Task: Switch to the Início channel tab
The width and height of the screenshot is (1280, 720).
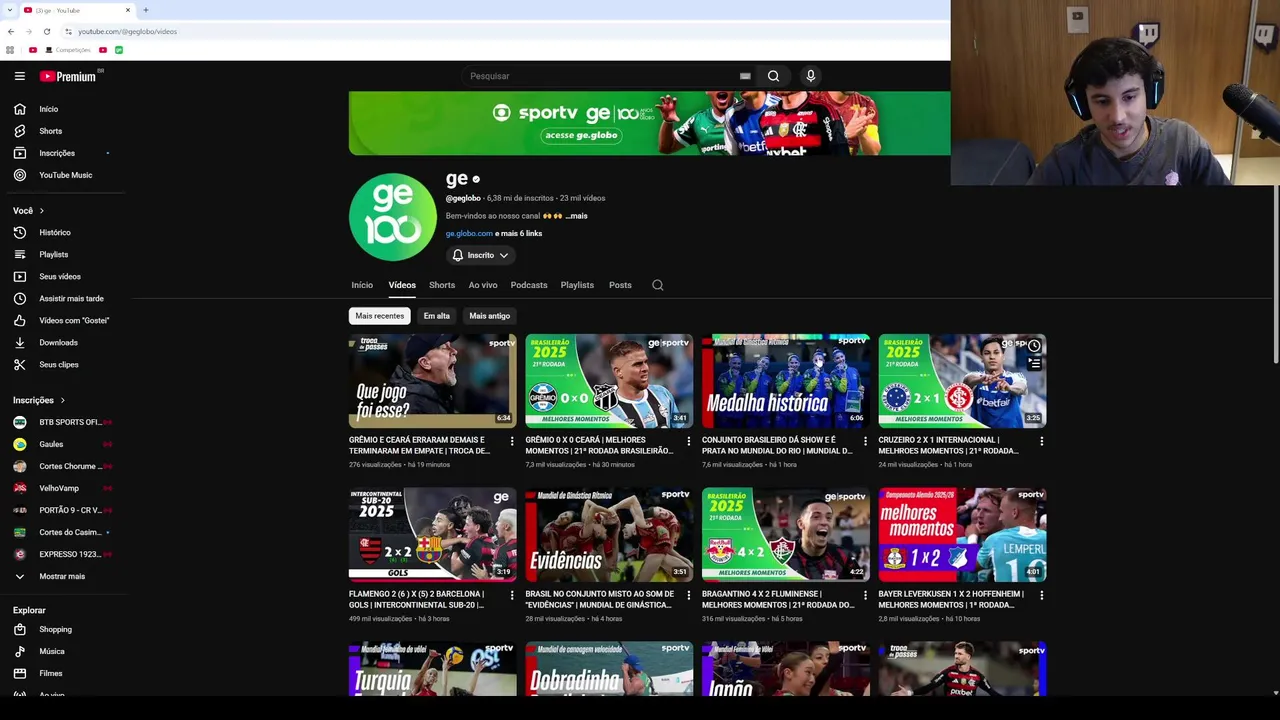Action: coord(362,285)
